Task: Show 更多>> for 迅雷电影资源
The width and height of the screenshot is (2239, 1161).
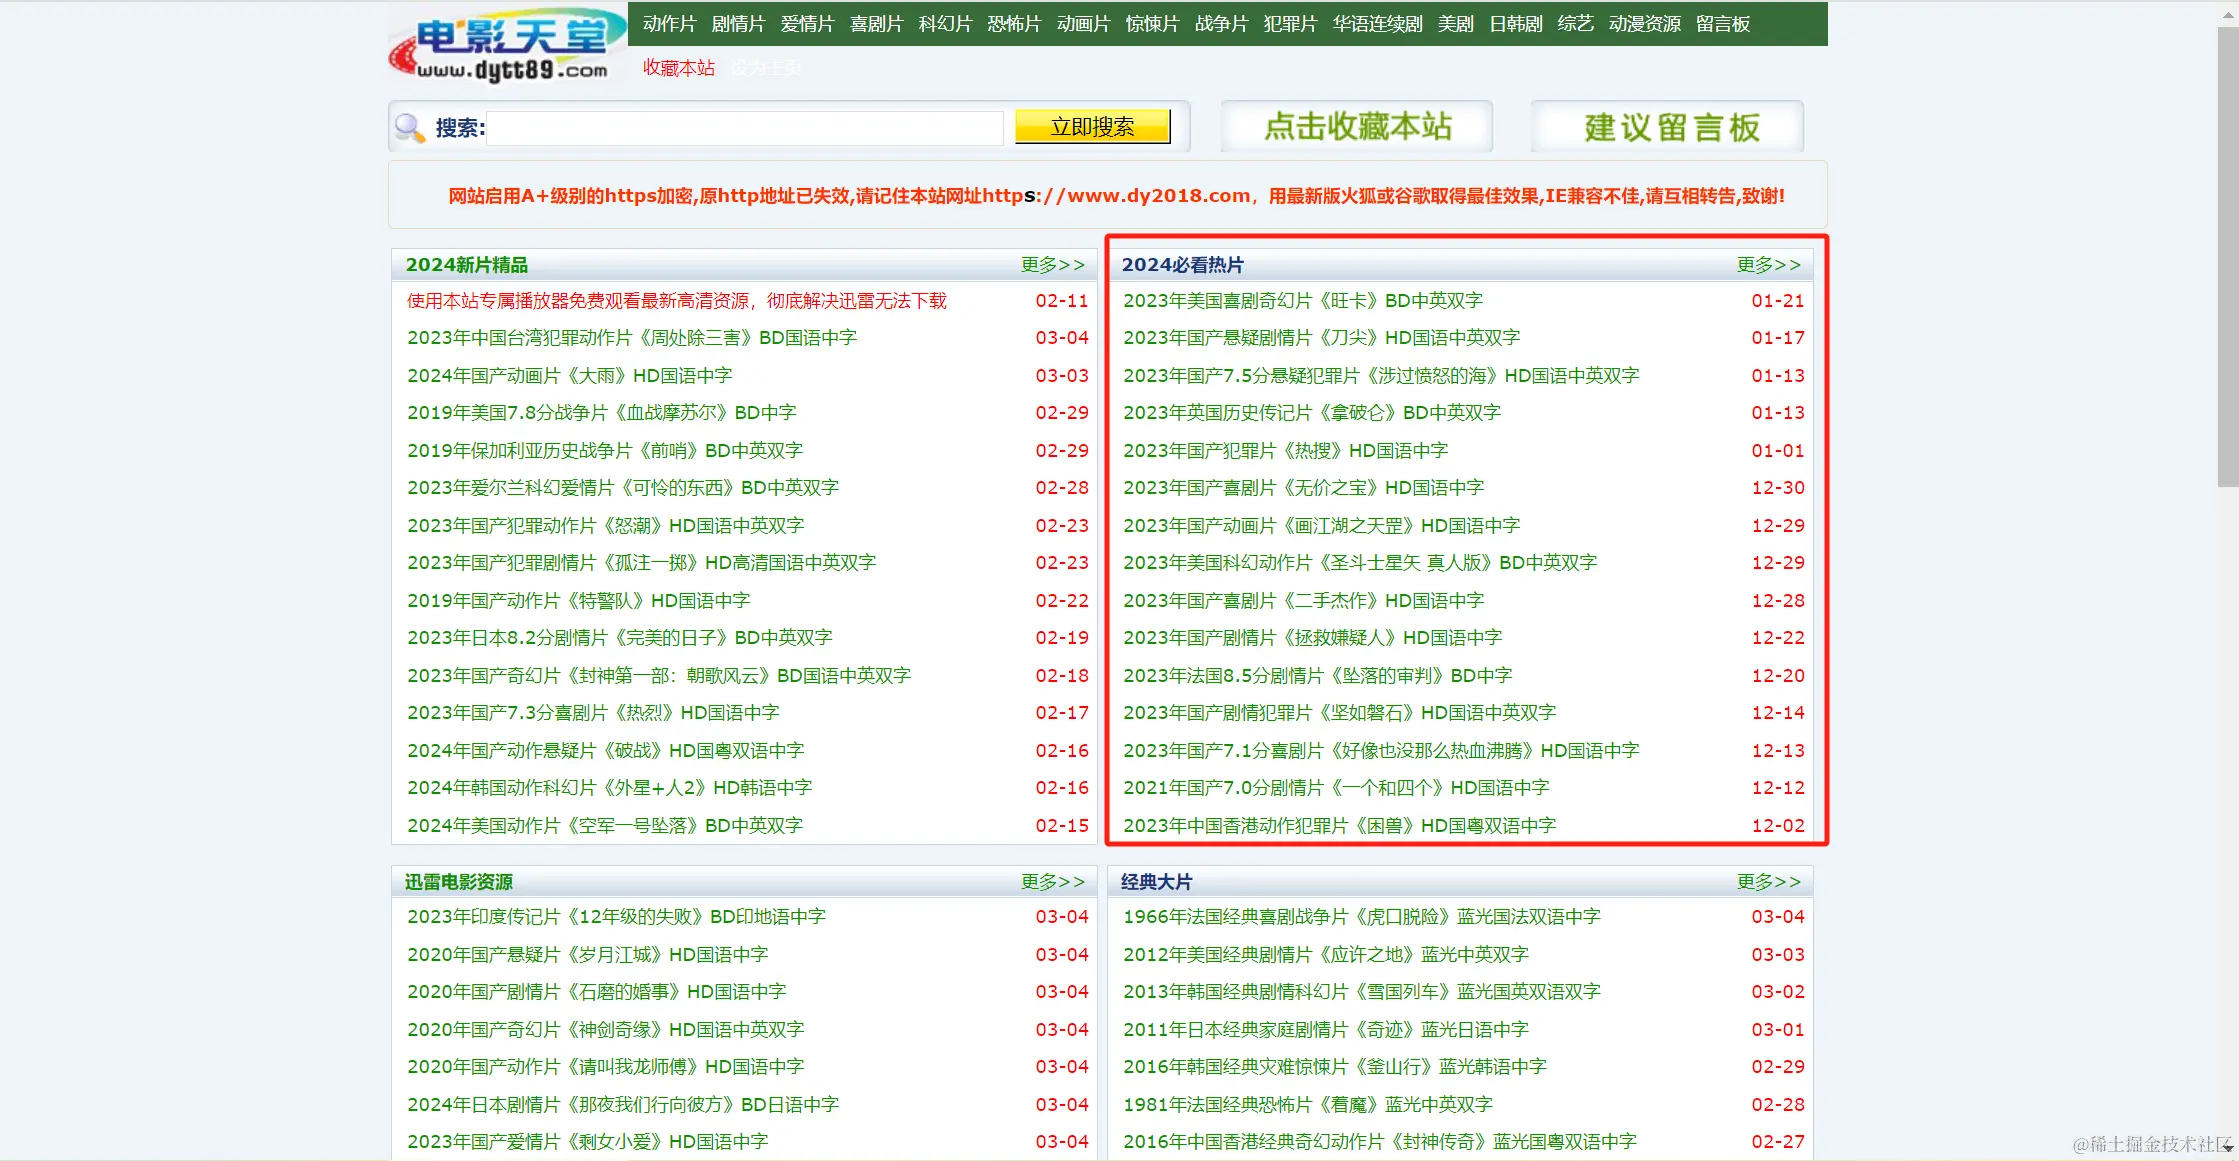Action: tap(1052, 882)
